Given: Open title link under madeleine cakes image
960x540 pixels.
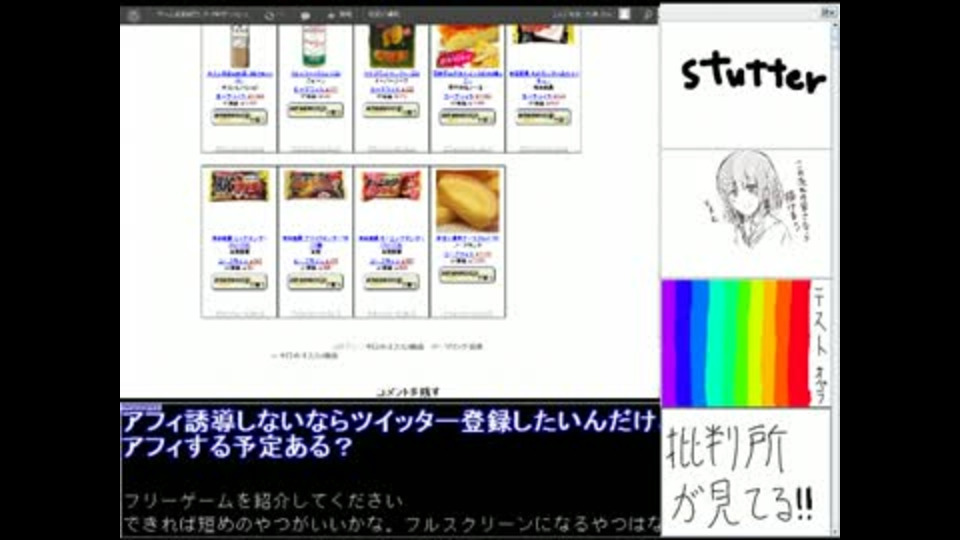Looking at the screenshot, I should [x=467, y=239].
